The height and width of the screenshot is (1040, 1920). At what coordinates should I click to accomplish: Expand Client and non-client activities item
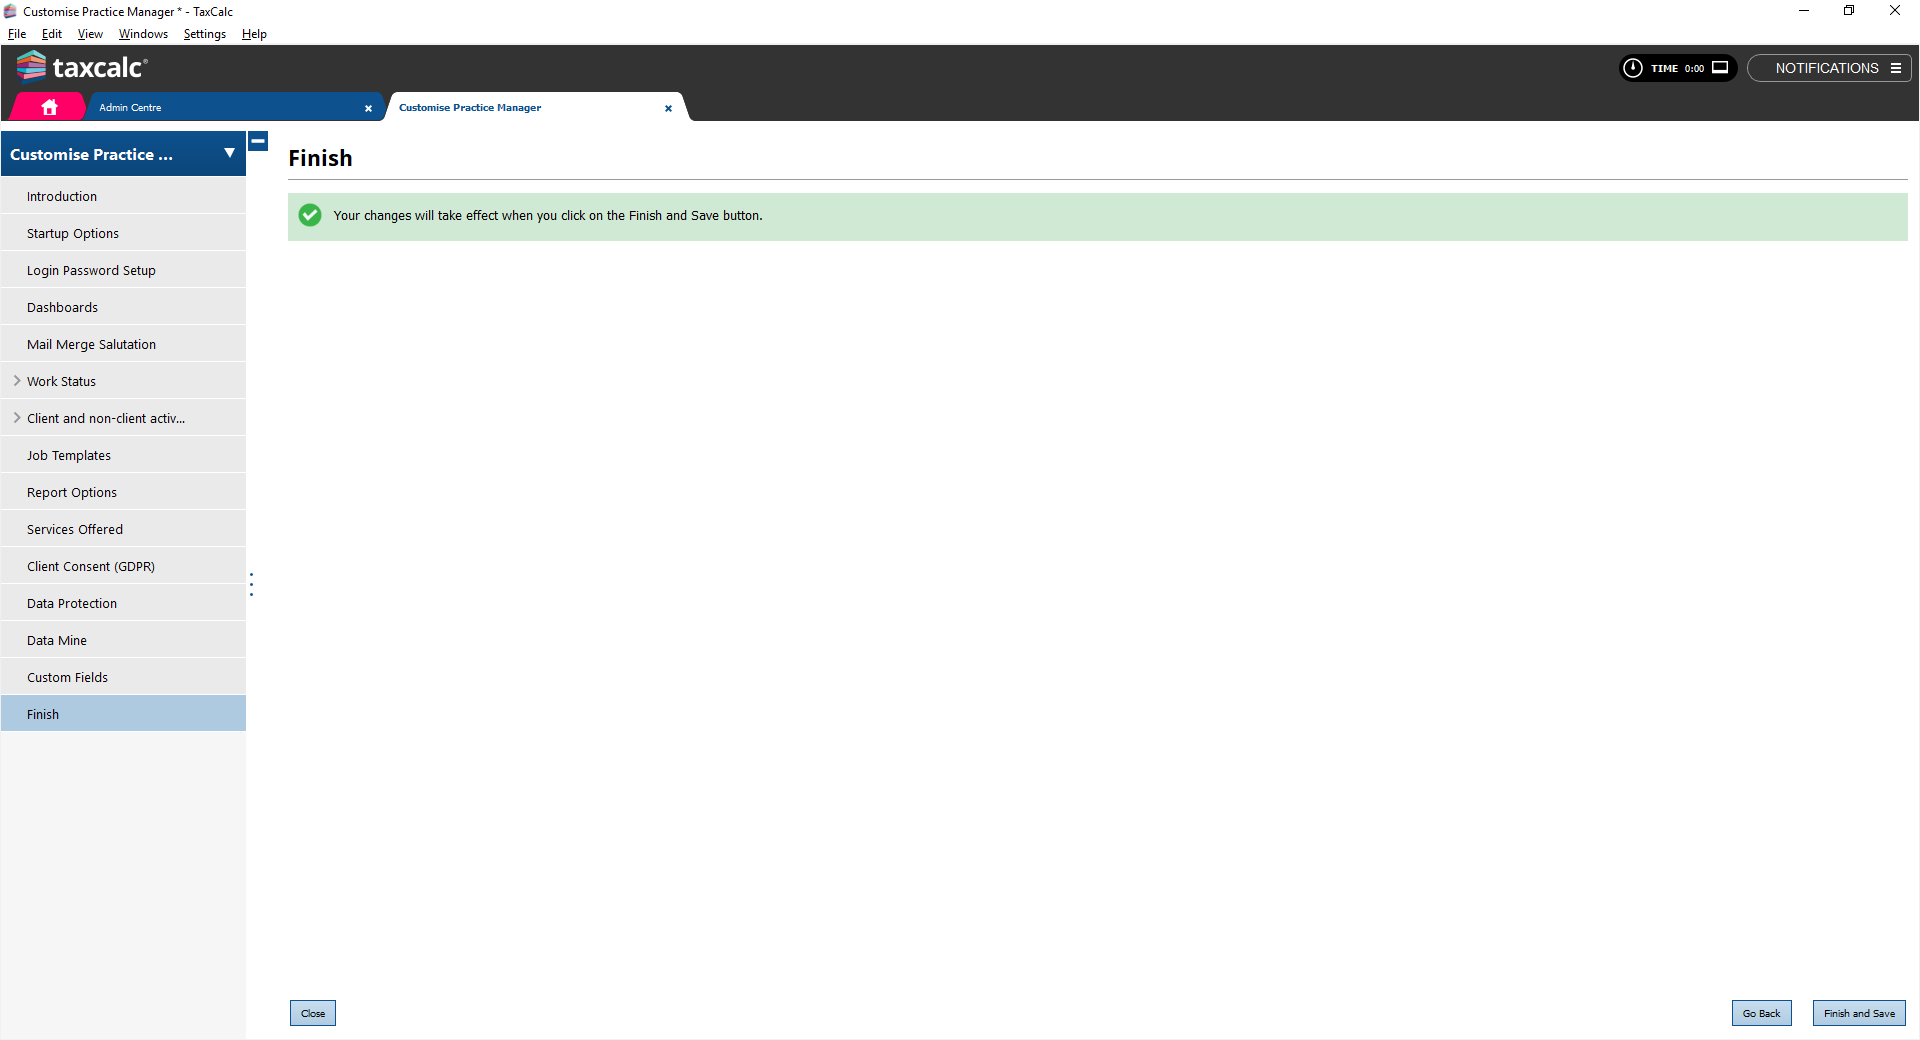pyautogui.click(x=17, y=418)
